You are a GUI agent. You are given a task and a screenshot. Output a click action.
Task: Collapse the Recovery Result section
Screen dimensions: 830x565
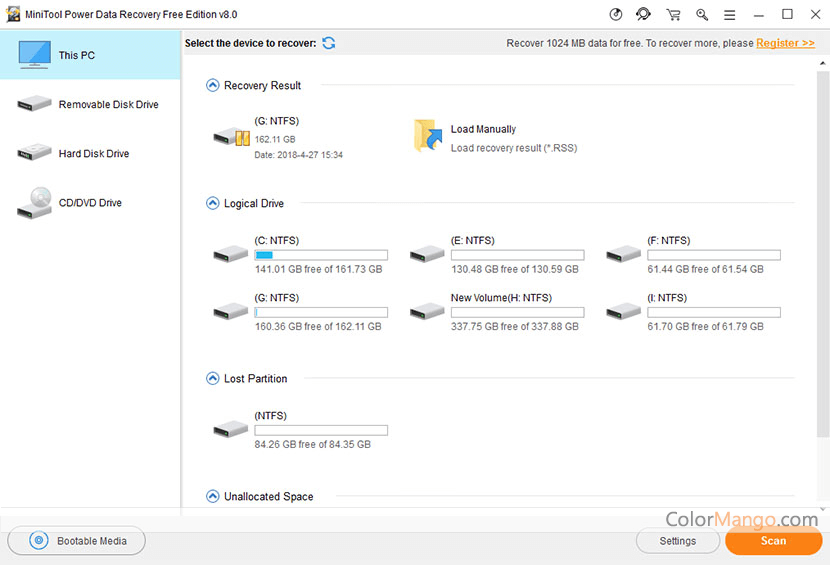coord(212,86)
